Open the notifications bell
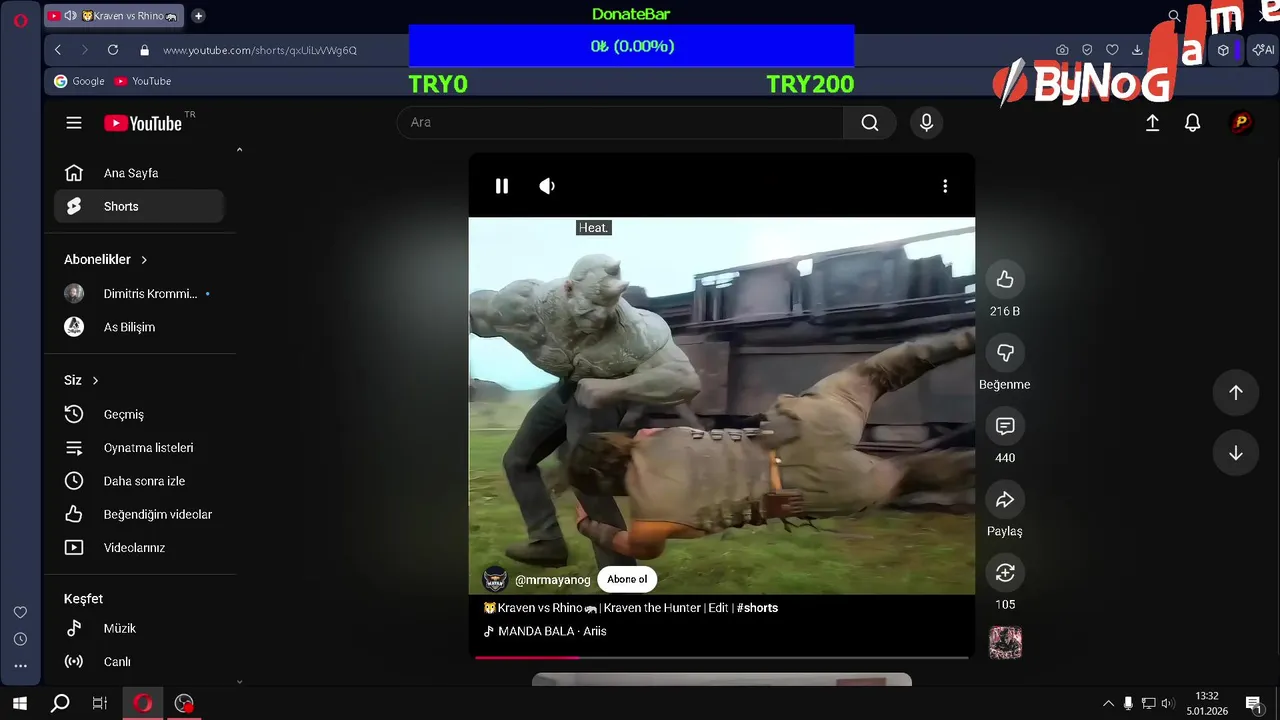1280x720 pixels. [1192, 123]
